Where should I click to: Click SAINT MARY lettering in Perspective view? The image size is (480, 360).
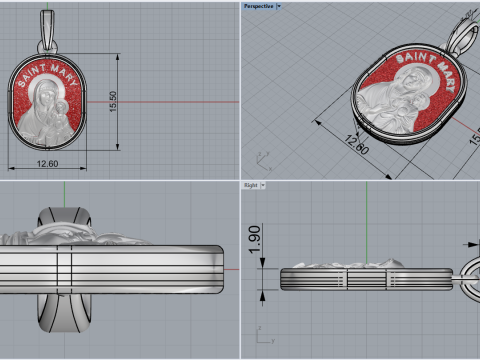[x=427, y=68]
